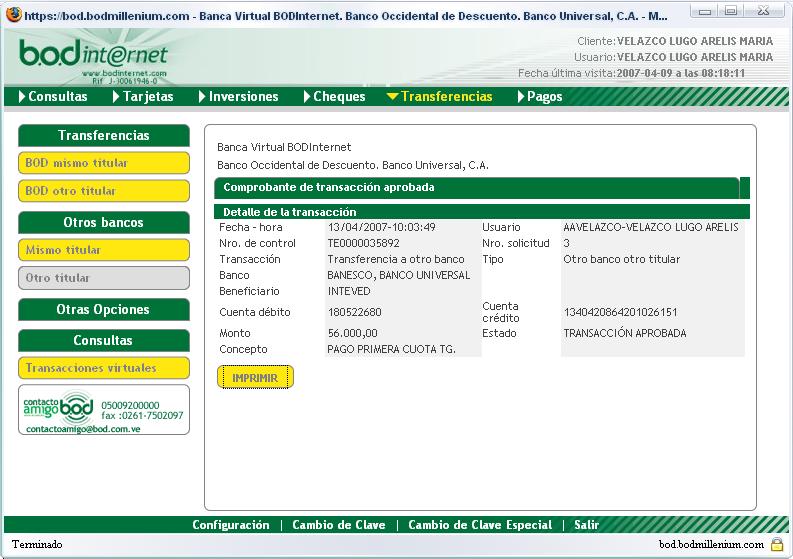Click the Consultas sidebar header
Image resolution: width=793 pixels, height=559 pixels.
(x=104, y=340)
